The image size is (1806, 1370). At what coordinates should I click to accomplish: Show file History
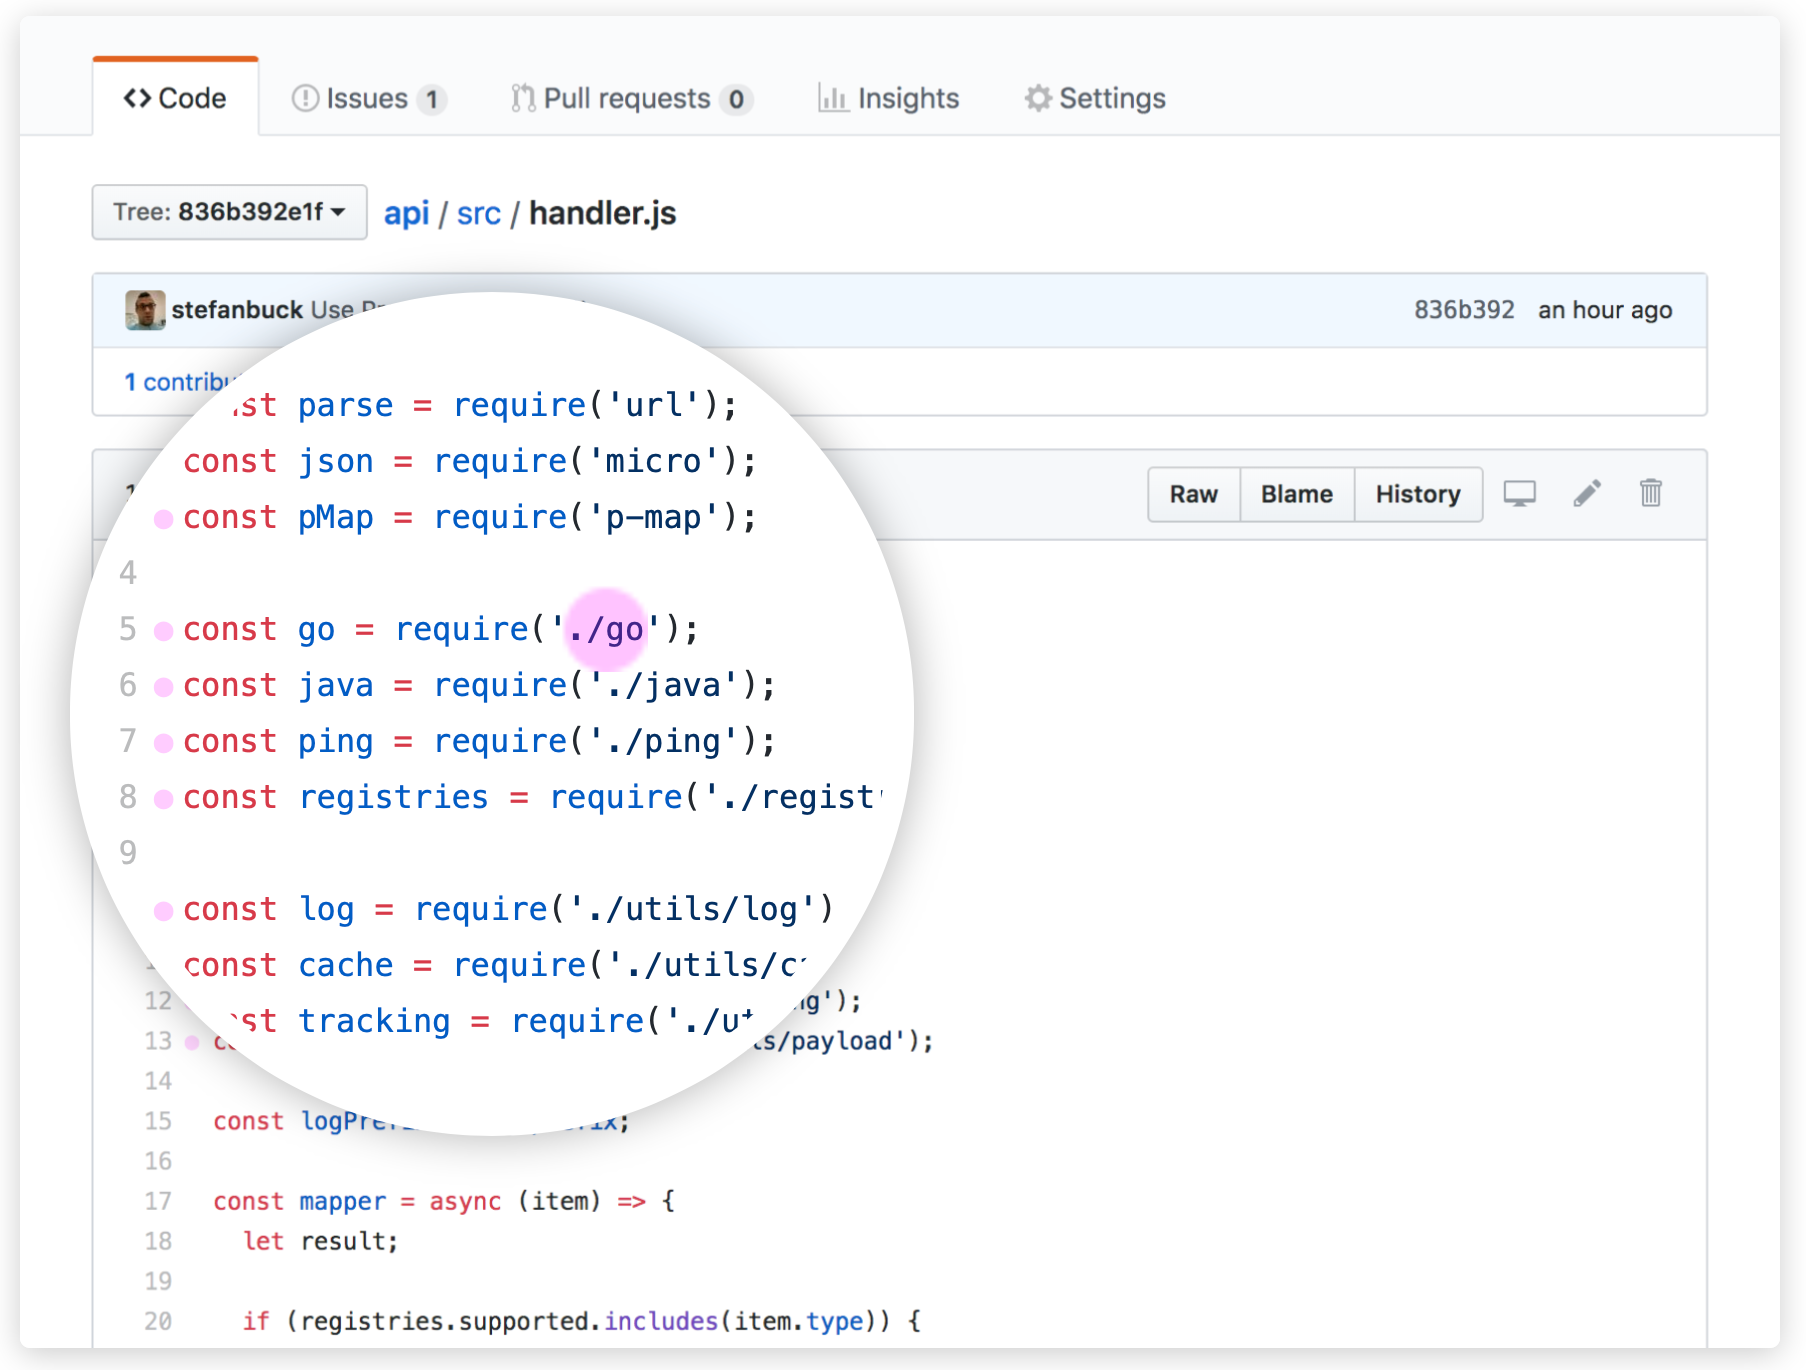click(x=1418, y=494)
